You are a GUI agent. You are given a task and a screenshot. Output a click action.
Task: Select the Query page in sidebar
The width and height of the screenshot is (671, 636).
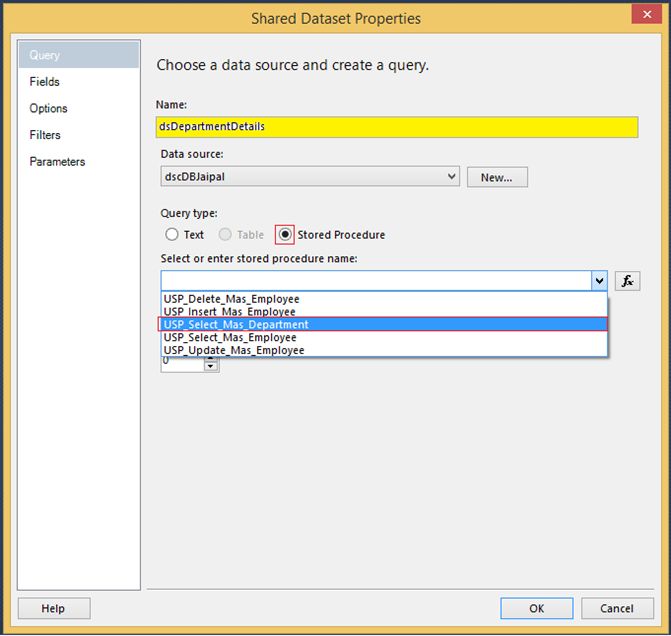pos(45,55)
